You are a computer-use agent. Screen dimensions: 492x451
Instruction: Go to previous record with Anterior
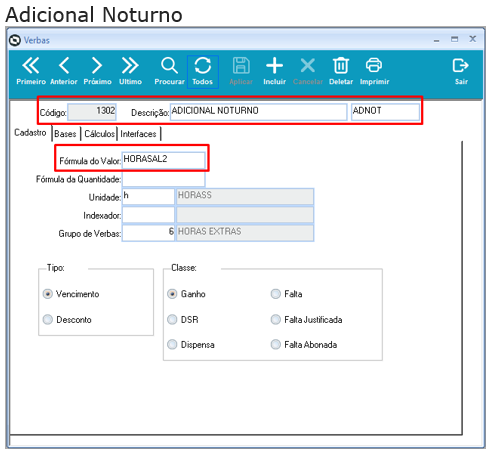point(64,71)
